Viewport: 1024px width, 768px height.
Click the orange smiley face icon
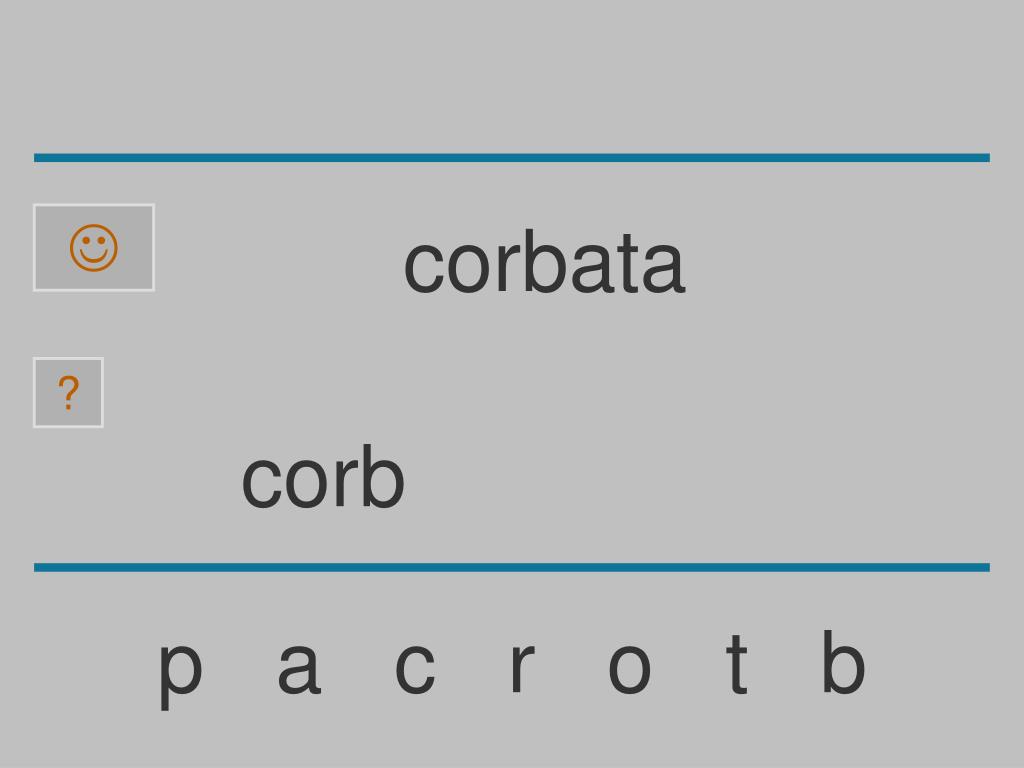[94, 248]
